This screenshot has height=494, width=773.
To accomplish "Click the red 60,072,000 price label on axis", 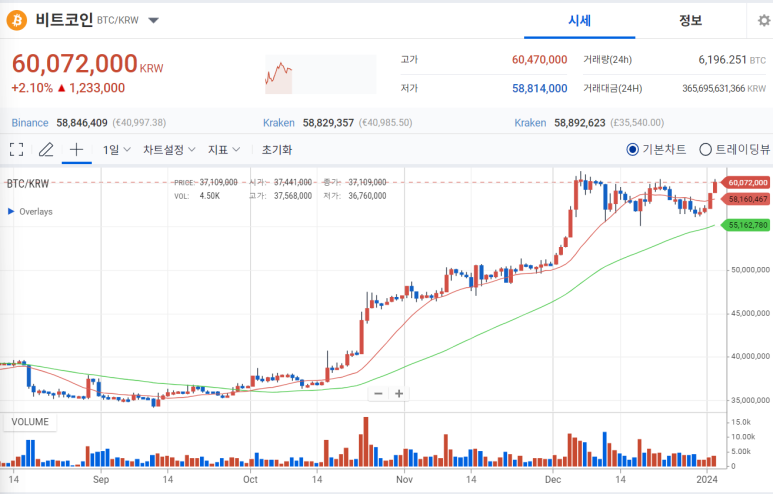I will click(748, 183).
